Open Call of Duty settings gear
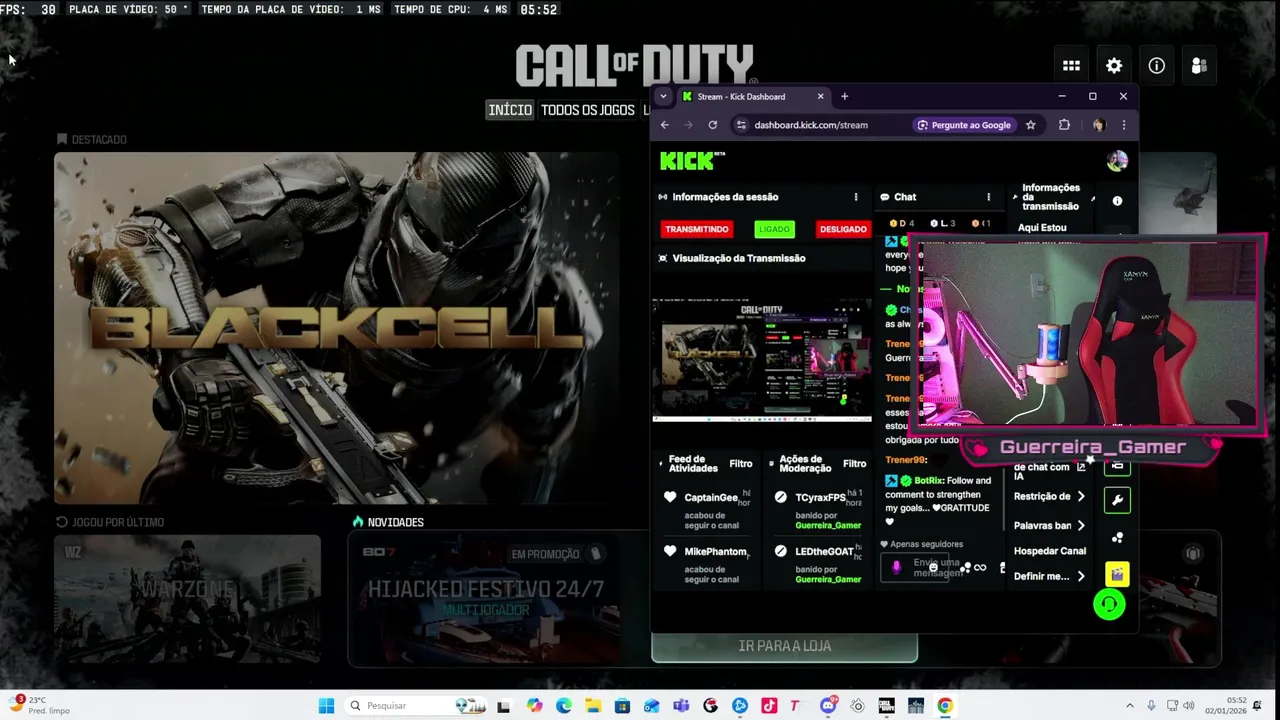This screenshot has width=1280, height=720. (1114, 66)
